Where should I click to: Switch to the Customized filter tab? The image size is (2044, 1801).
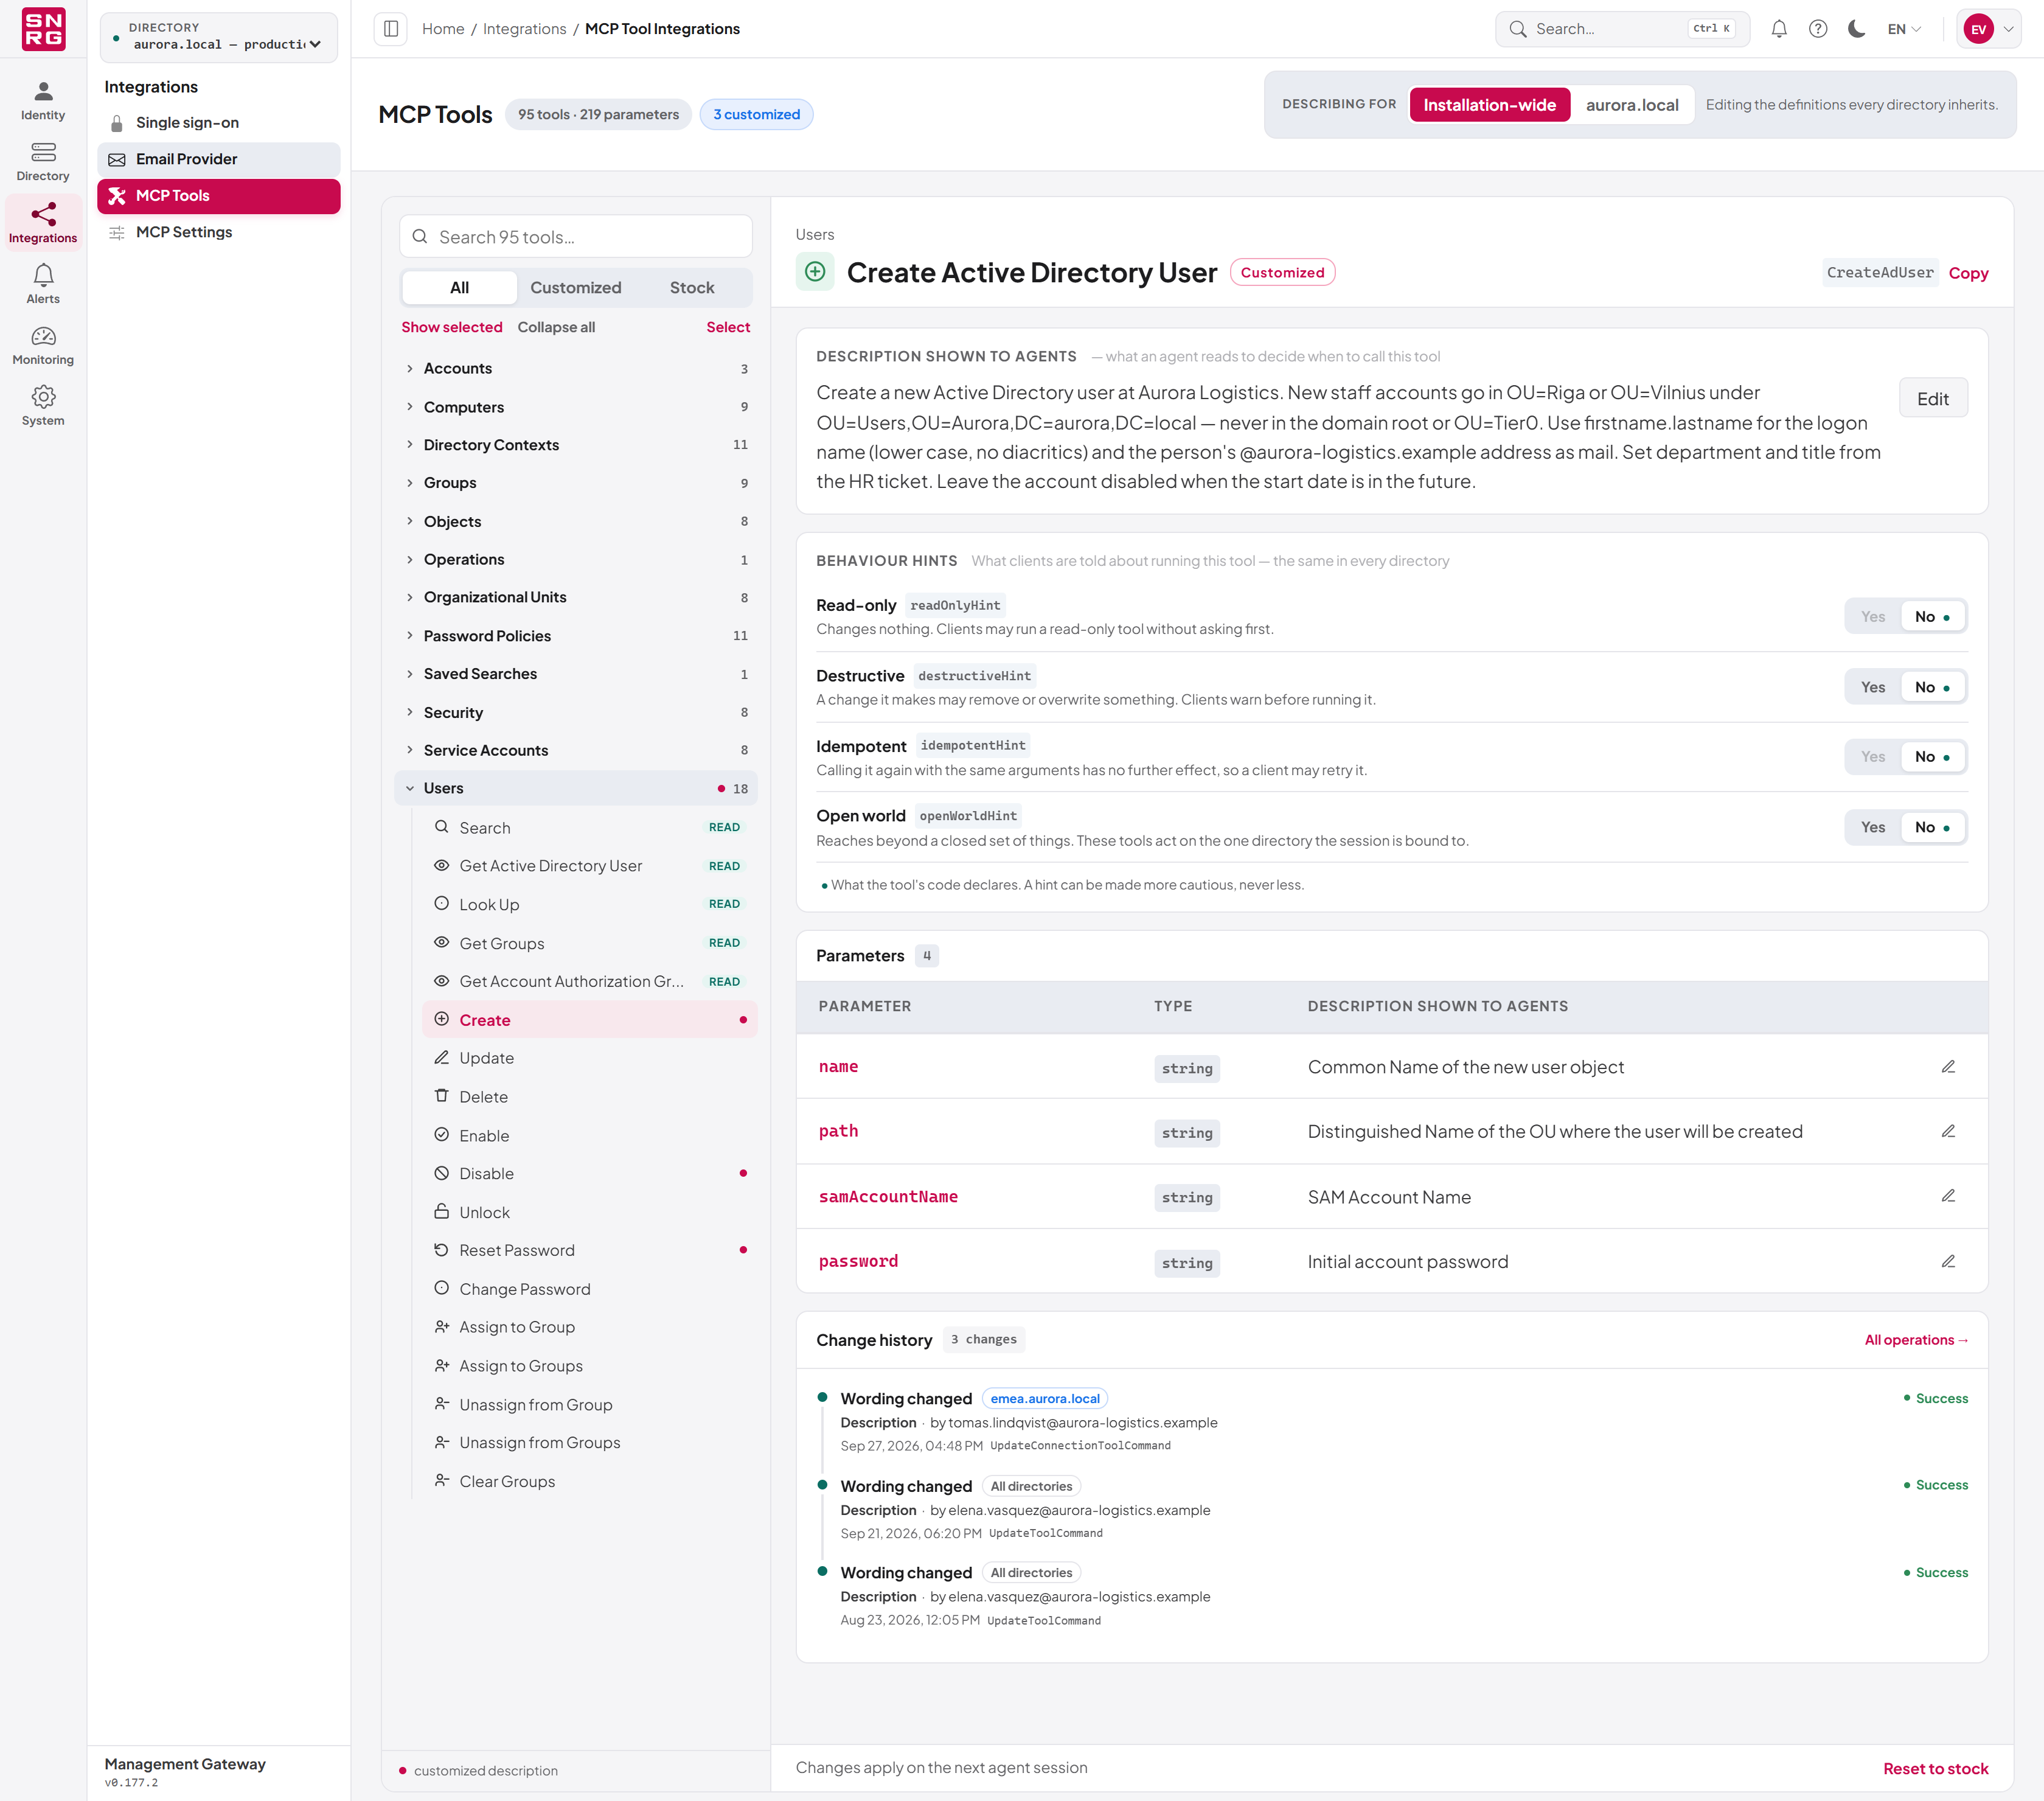pyautogui.click(x=575, y=288)
